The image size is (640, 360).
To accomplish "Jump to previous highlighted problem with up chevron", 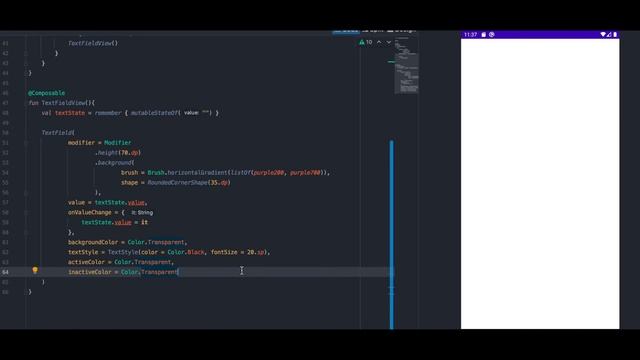I will pyautogui.click(x=379, y=42).
